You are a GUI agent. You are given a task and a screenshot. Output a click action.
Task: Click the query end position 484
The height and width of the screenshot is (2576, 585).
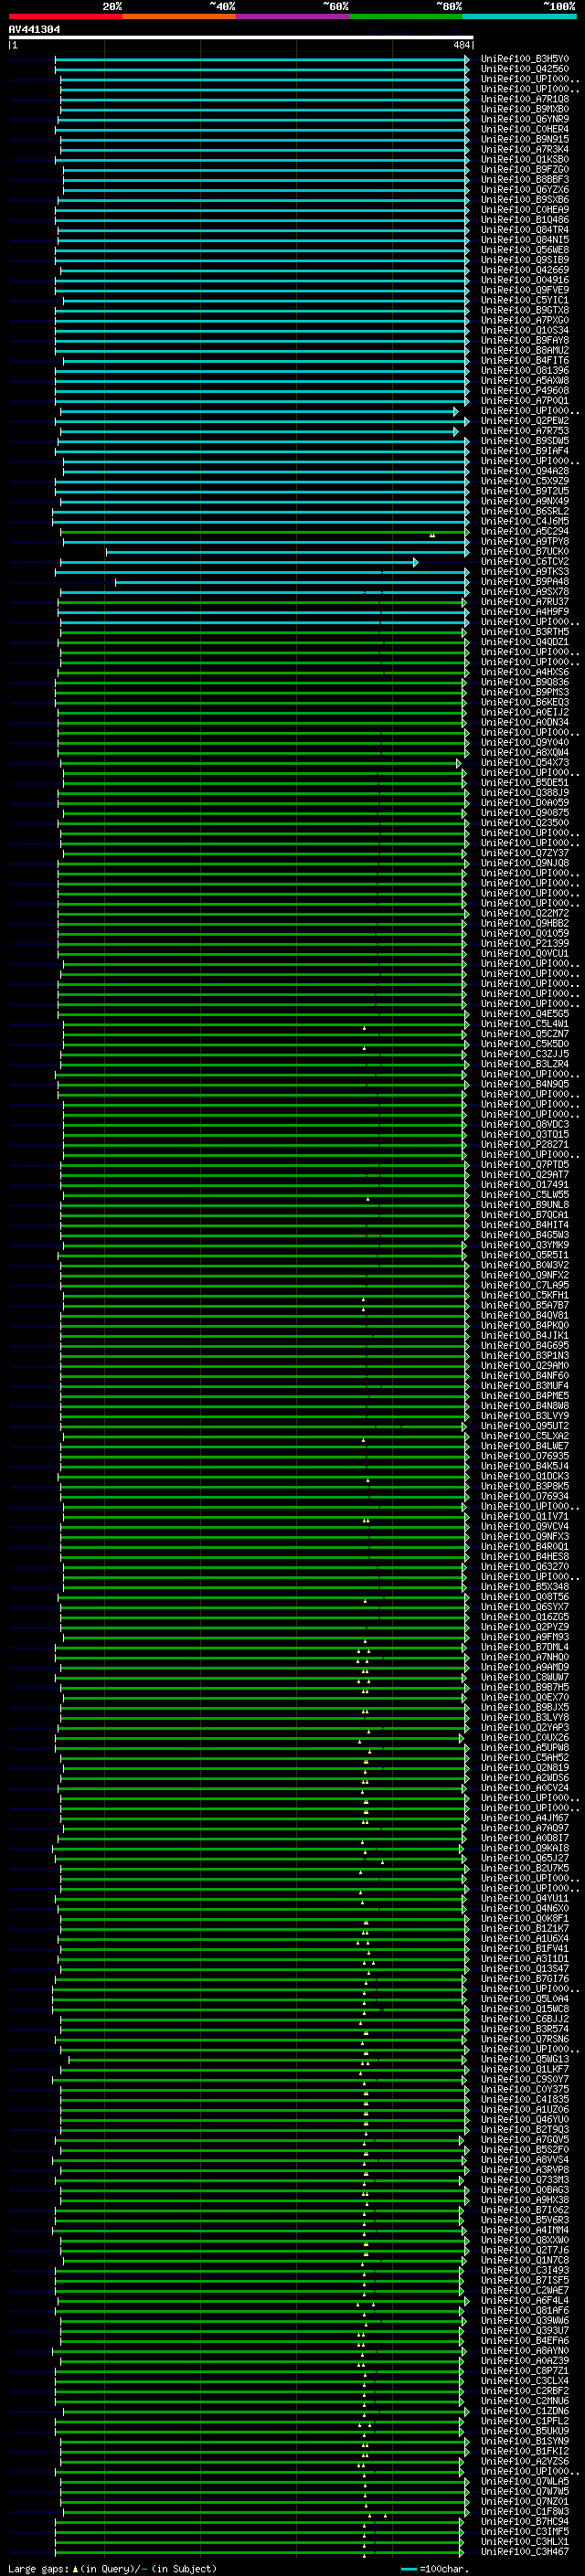tap(461, 45)
